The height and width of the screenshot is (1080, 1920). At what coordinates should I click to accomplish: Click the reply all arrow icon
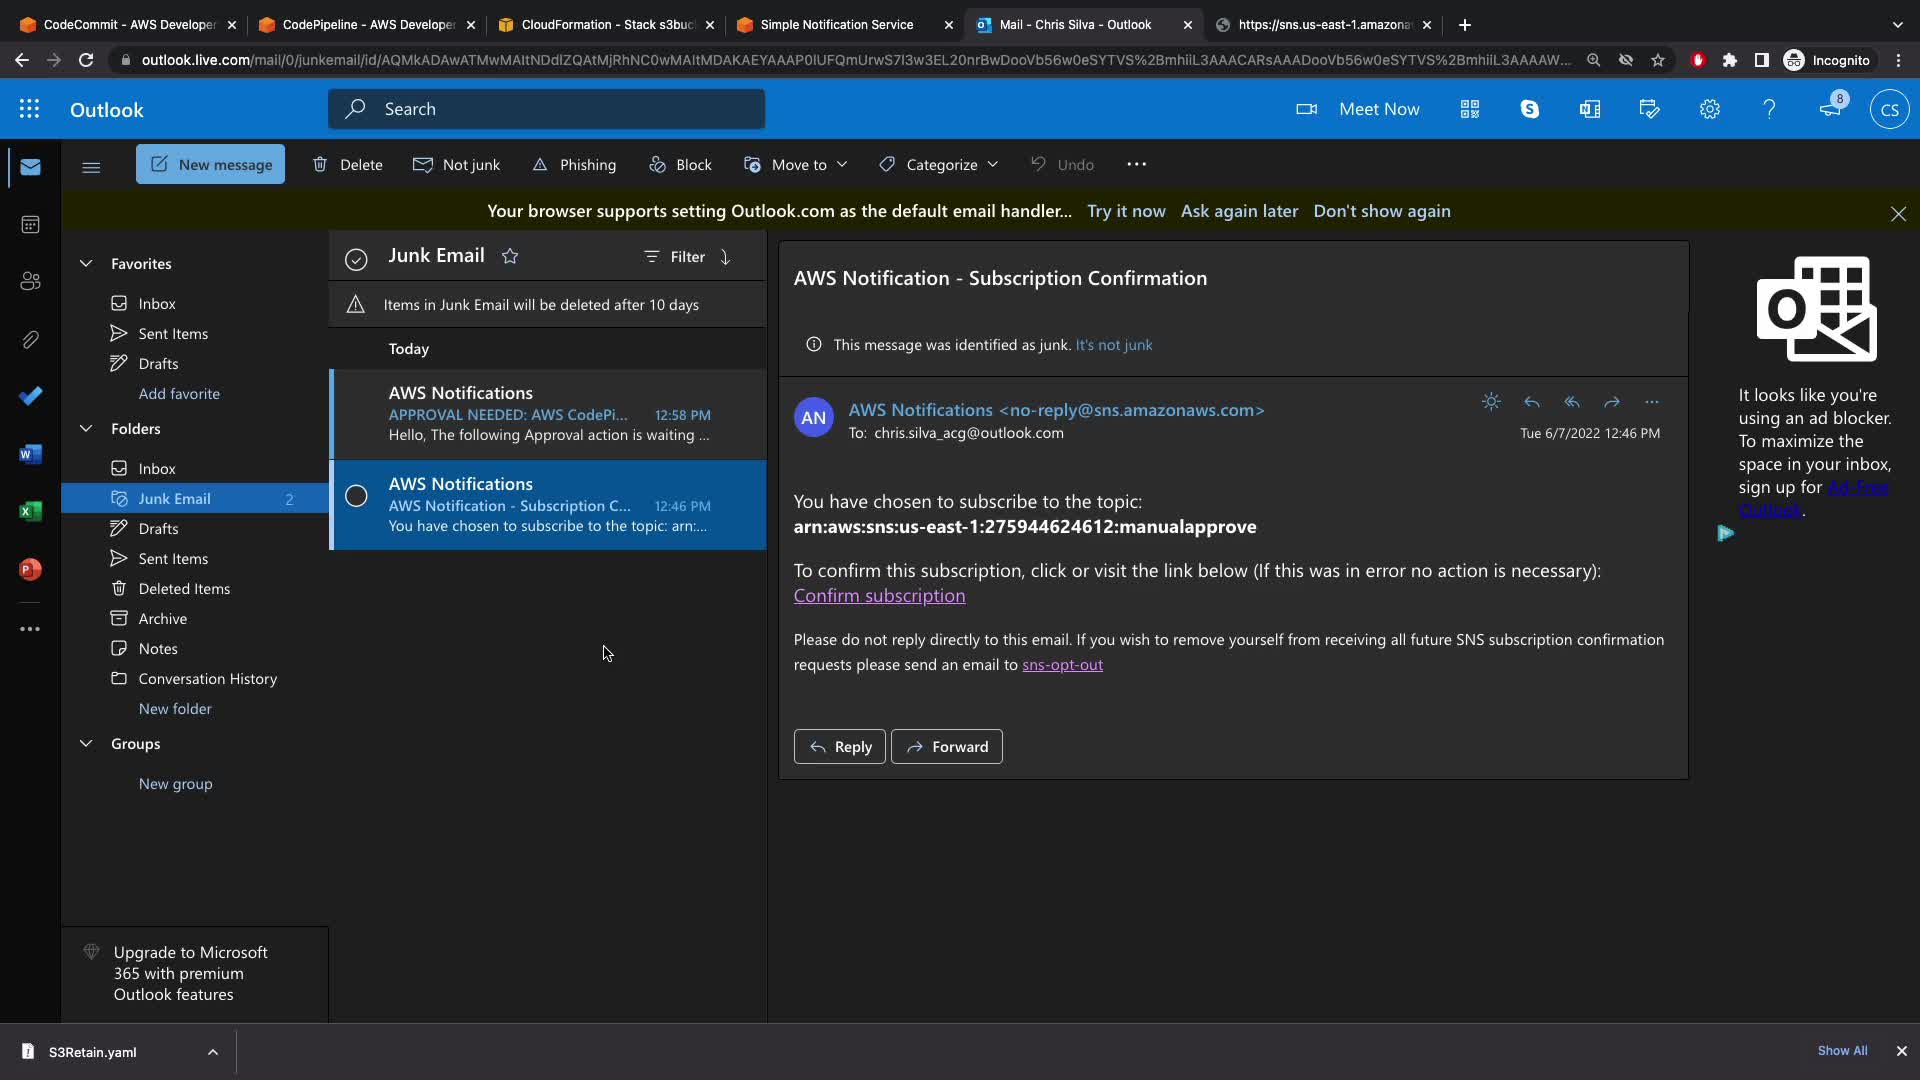point(1571,402)
